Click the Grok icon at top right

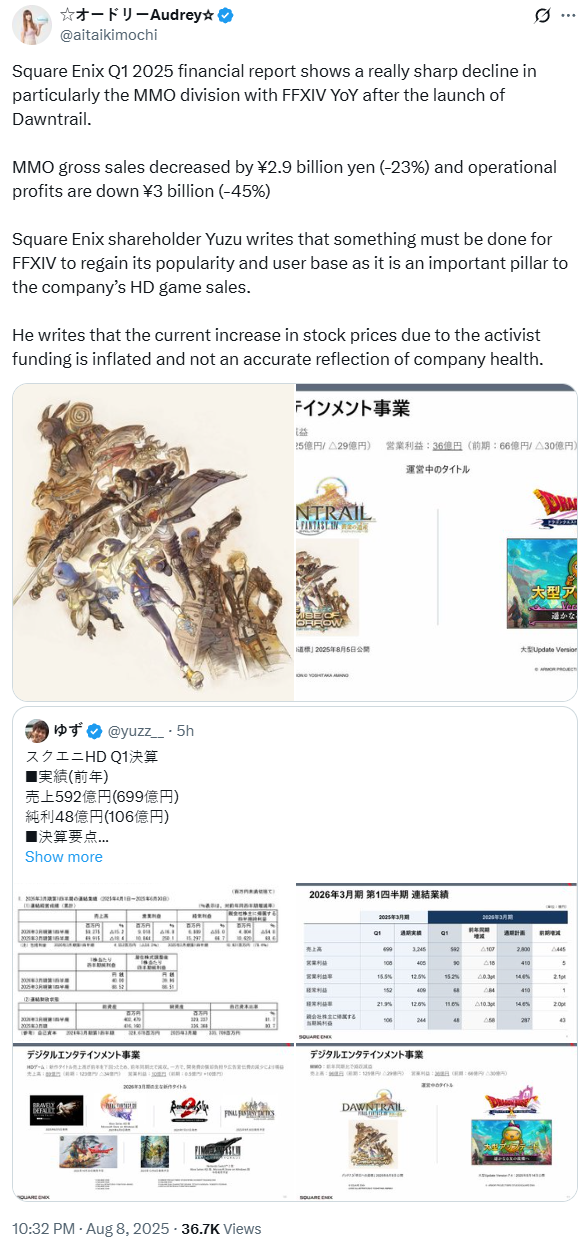[542, 16]
